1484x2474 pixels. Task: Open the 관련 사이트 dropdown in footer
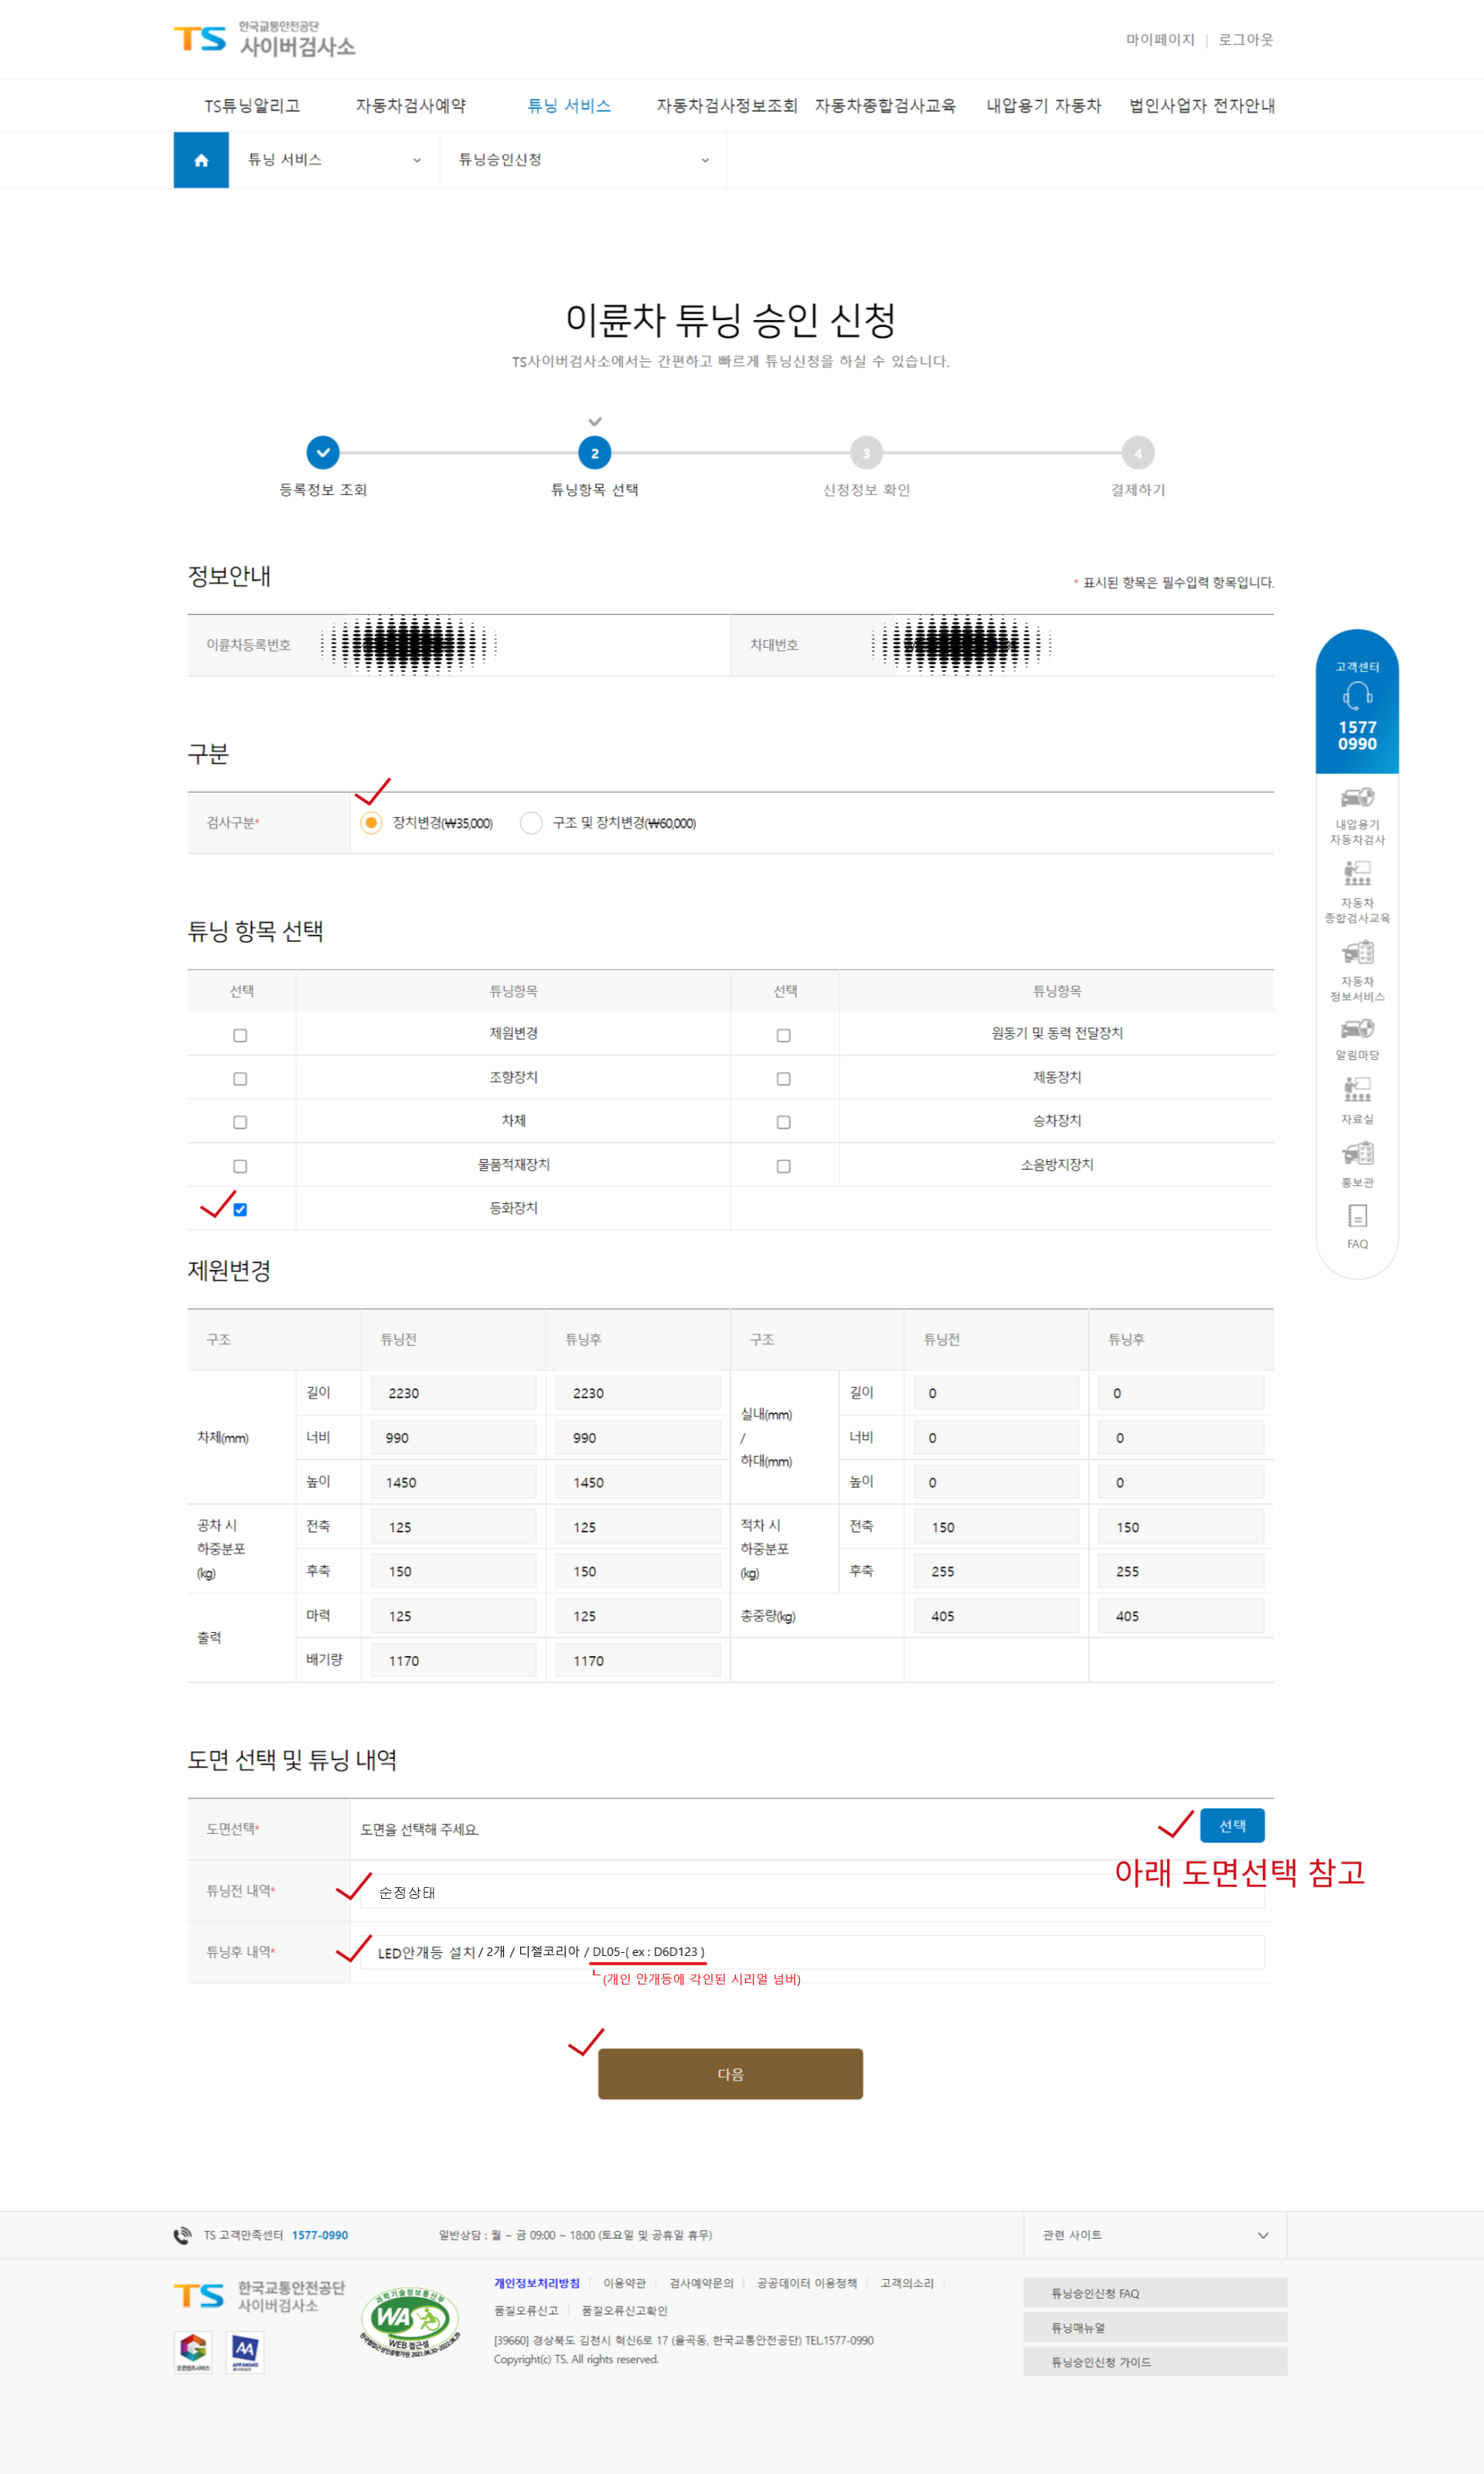[x=1154, y=2235]
